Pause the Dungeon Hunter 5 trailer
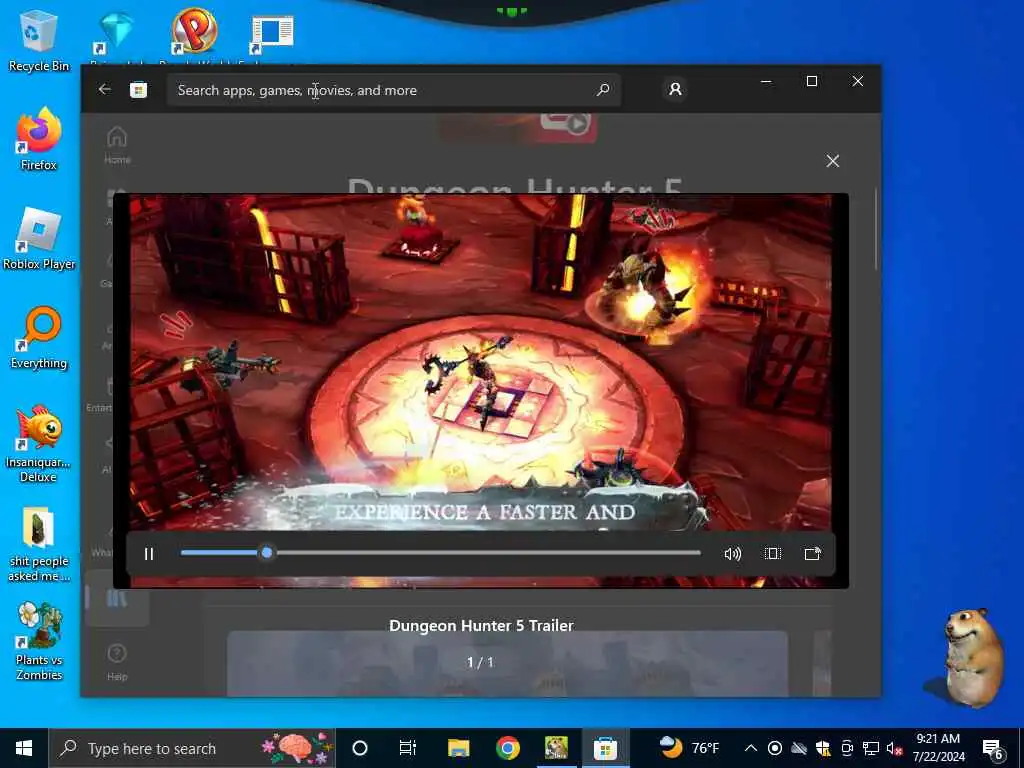This screenshot has width=1024, height=768. tap(149, 554)
